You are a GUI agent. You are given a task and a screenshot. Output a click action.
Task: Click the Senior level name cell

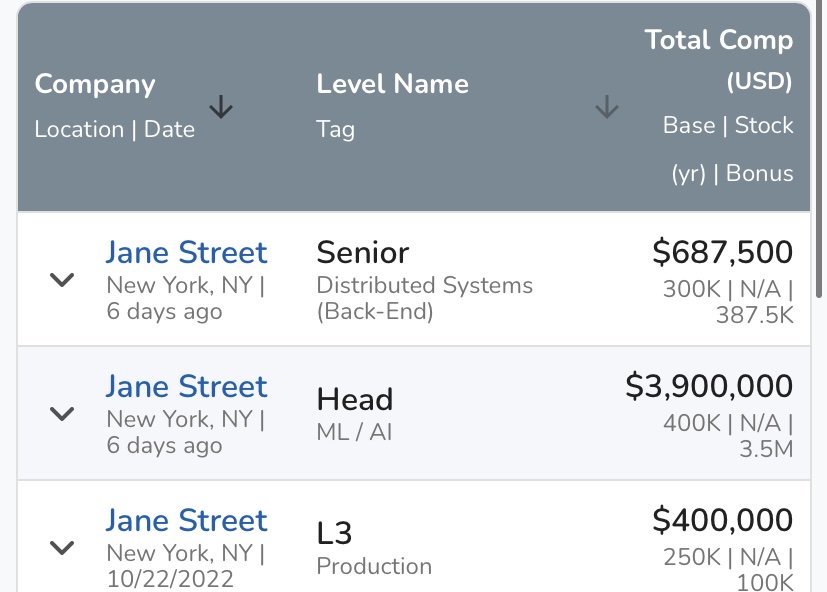pos(363,252)
